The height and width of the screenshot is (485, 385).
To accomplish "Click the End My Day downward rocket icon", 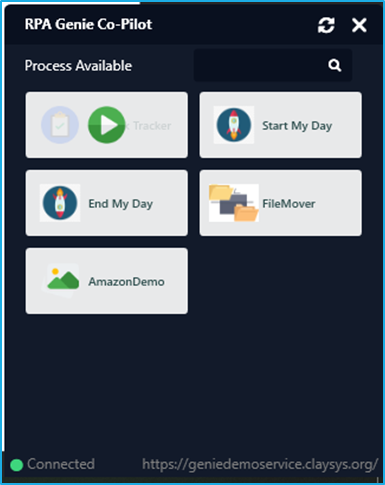I will 60,203.
